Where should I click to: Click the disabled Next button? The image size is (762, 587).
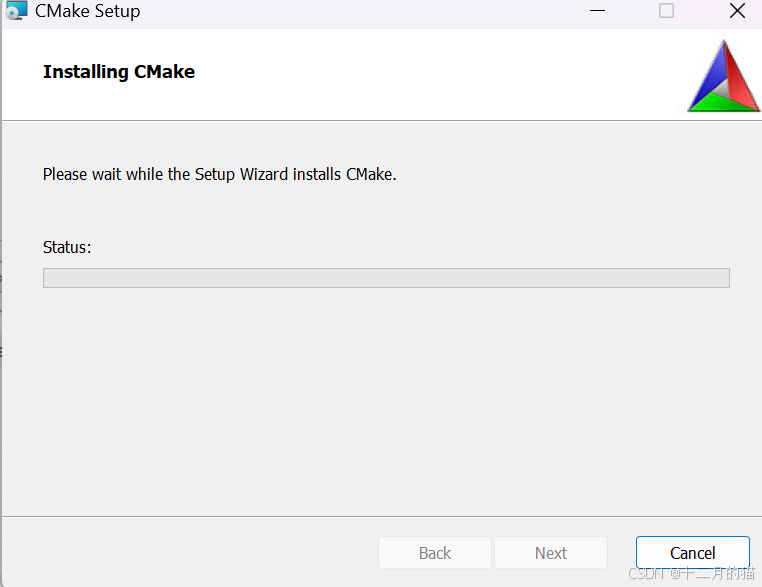(x=551, y=552)
